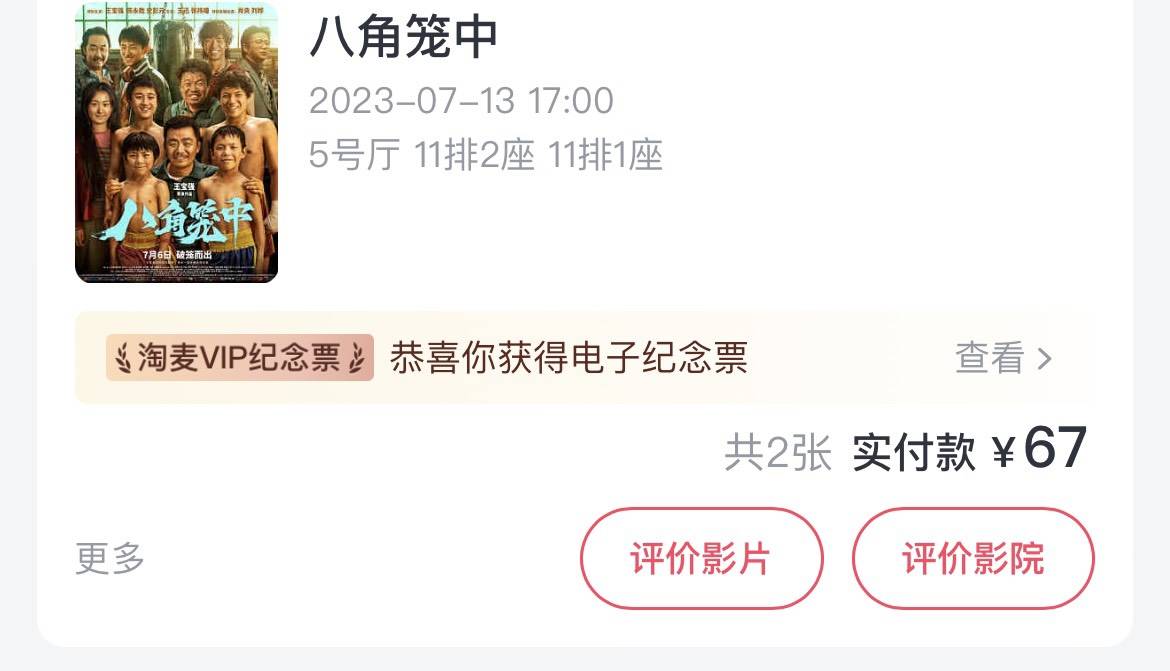Click the 评价影院 button
The image size is (1170, 671).
pos(973,558)
